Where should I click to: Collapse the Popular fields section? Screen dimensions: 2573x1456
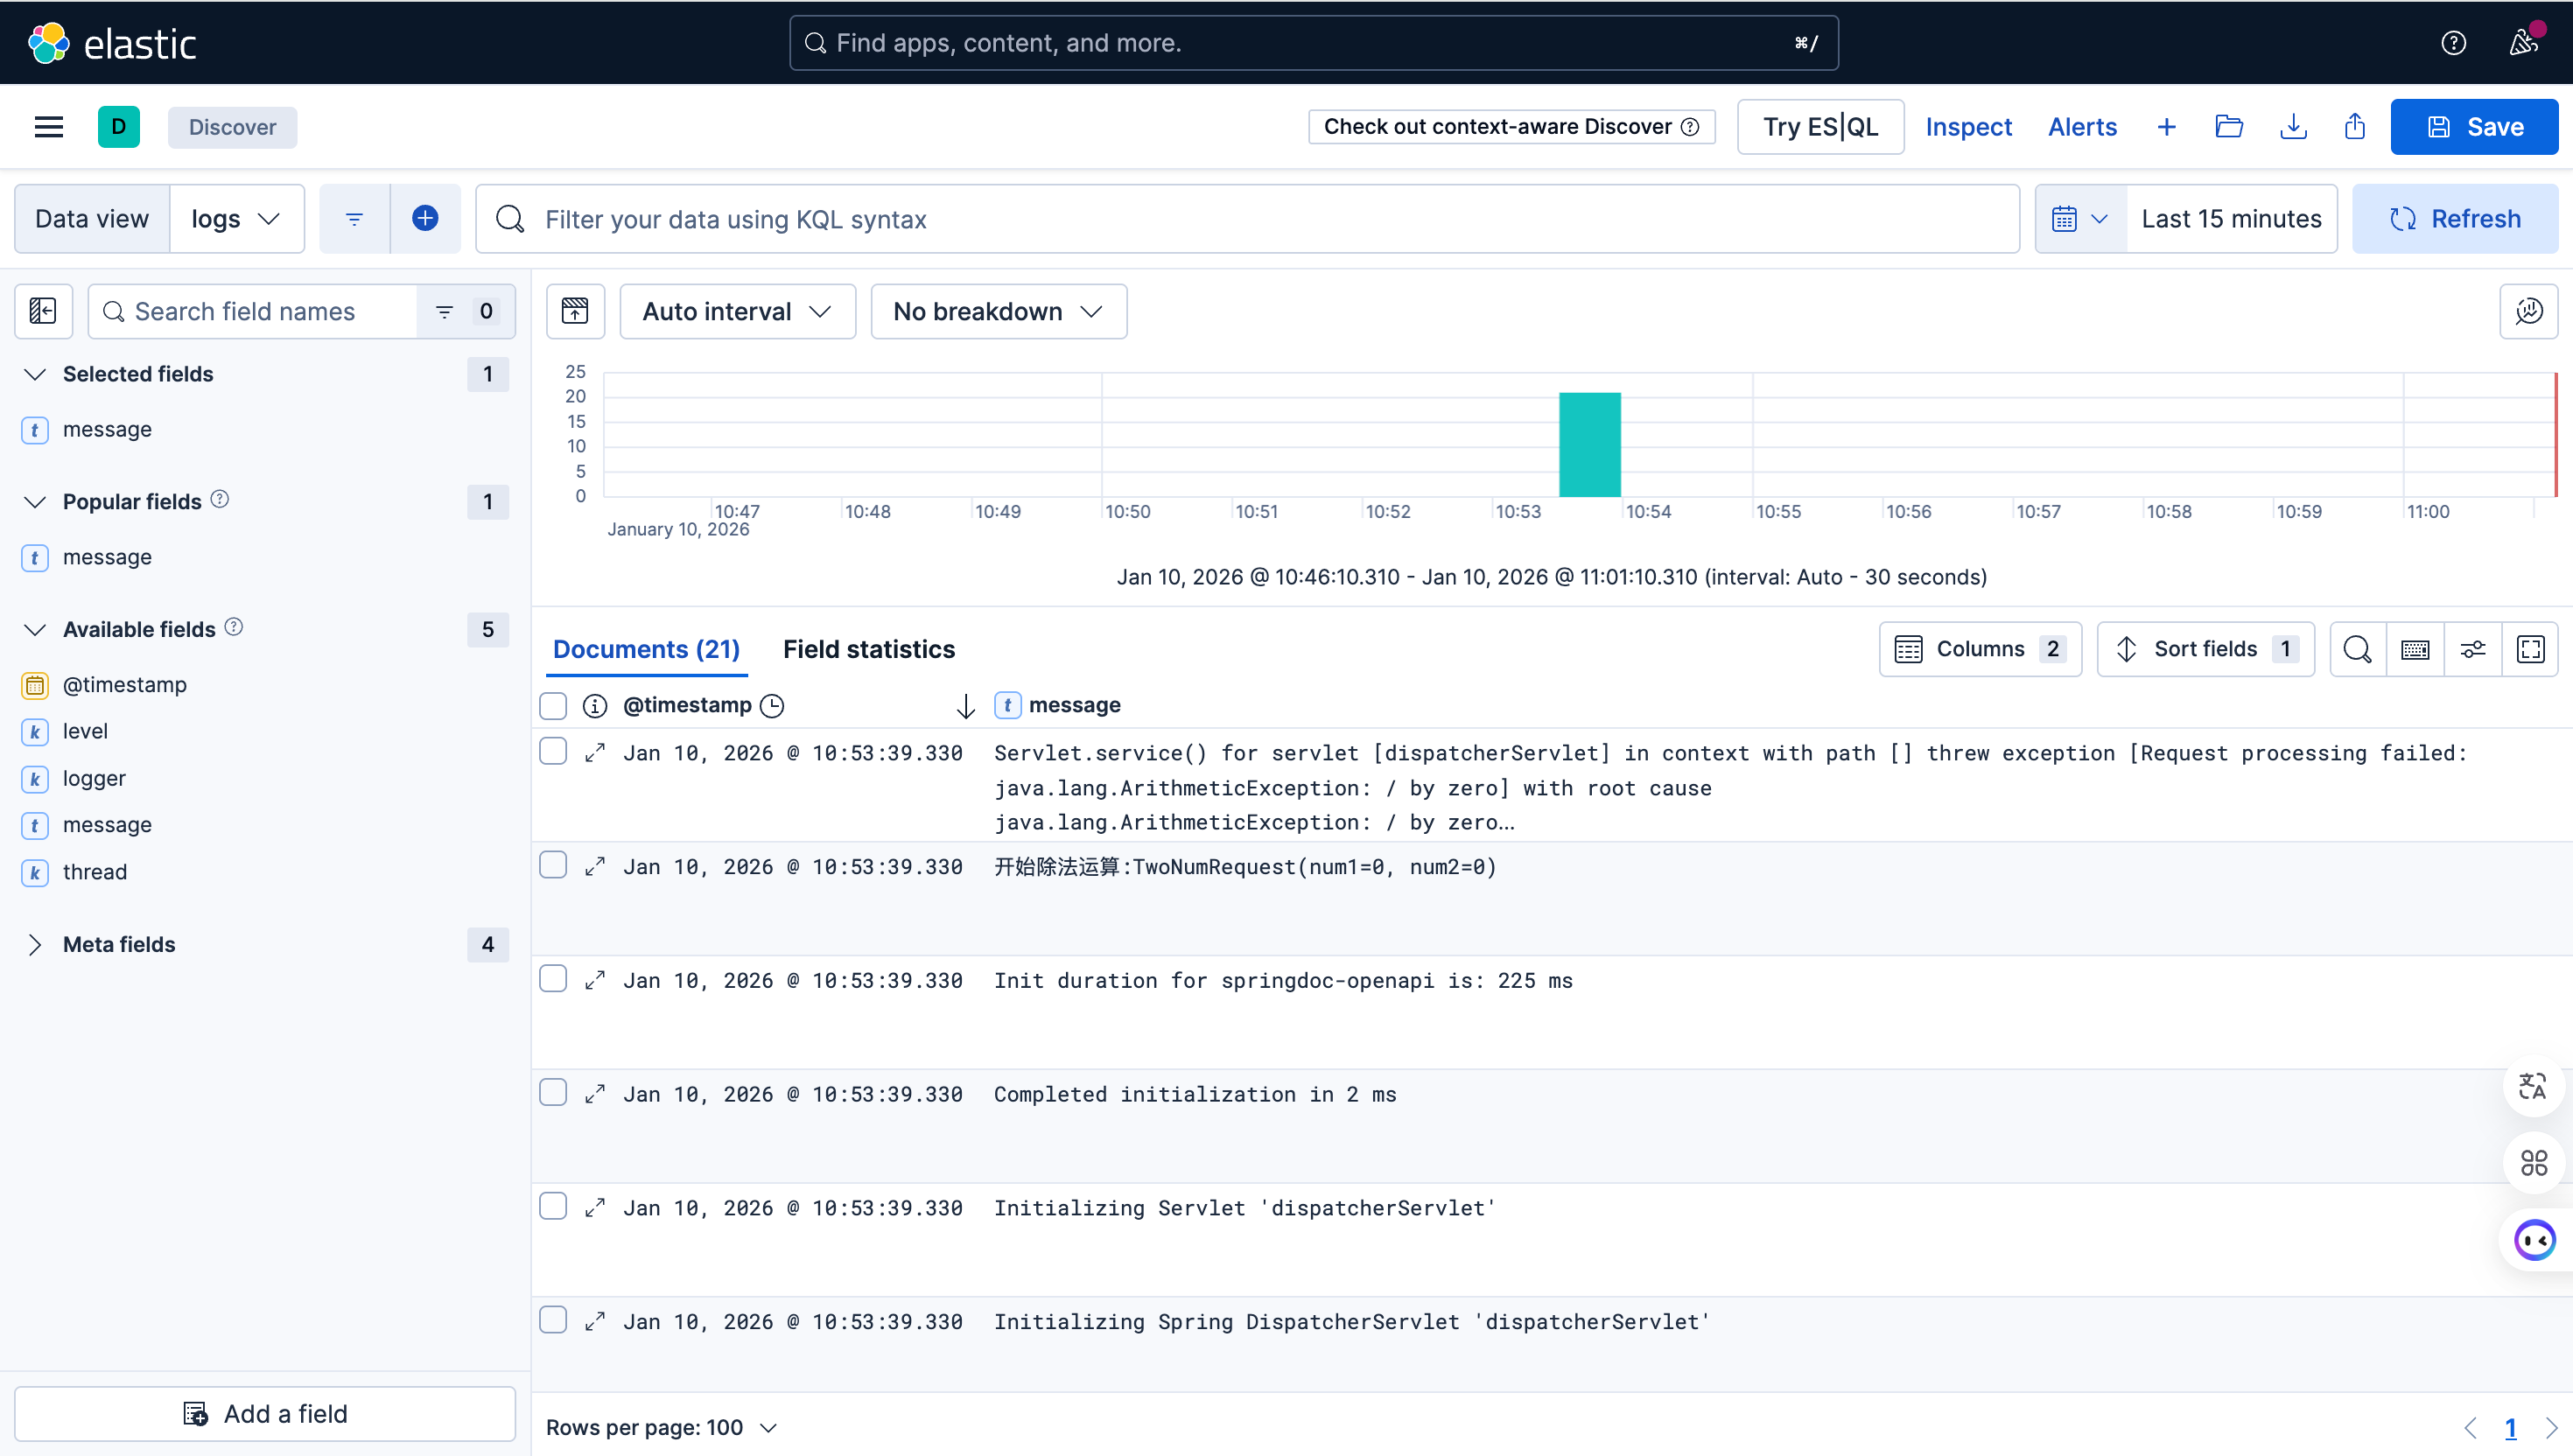click(35, 502)
